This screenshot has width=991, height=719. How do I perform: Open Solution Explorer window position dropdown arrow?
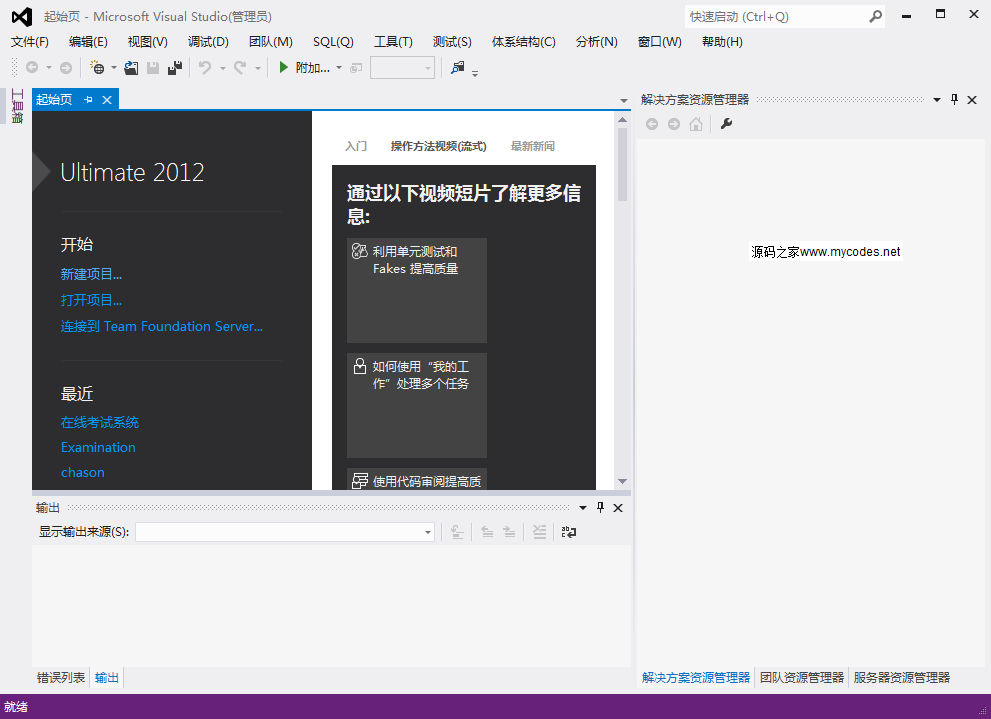(x=937, y=100)
